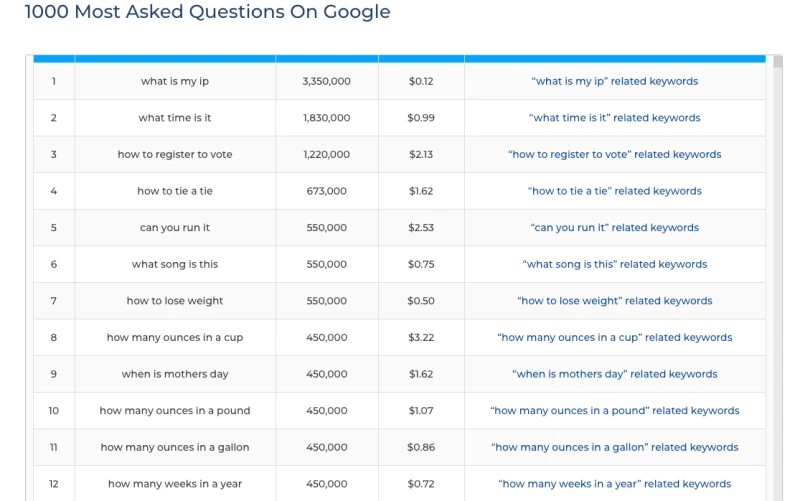Screen dimensions: 800x501
Task: Open "how many ounces in a pound" related keywords
Action: (614, 411)
